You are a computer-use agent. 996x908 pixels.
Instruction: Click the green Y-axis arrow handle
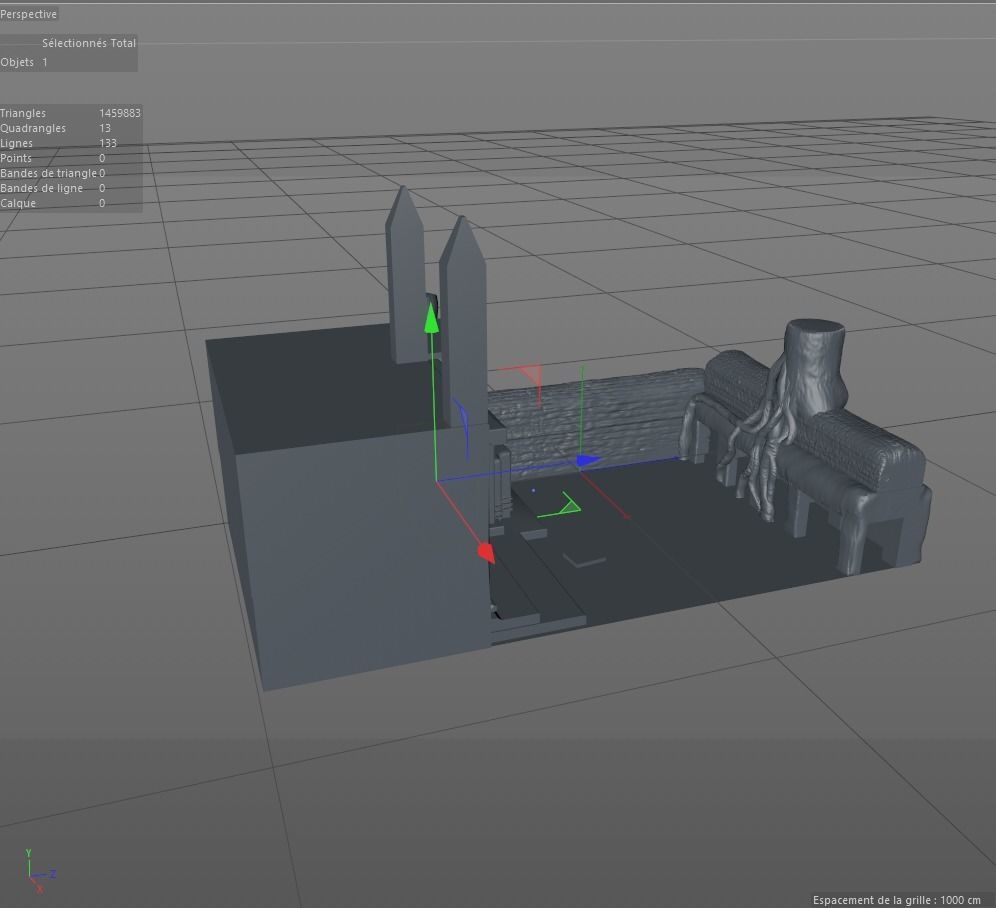[431, 317]
